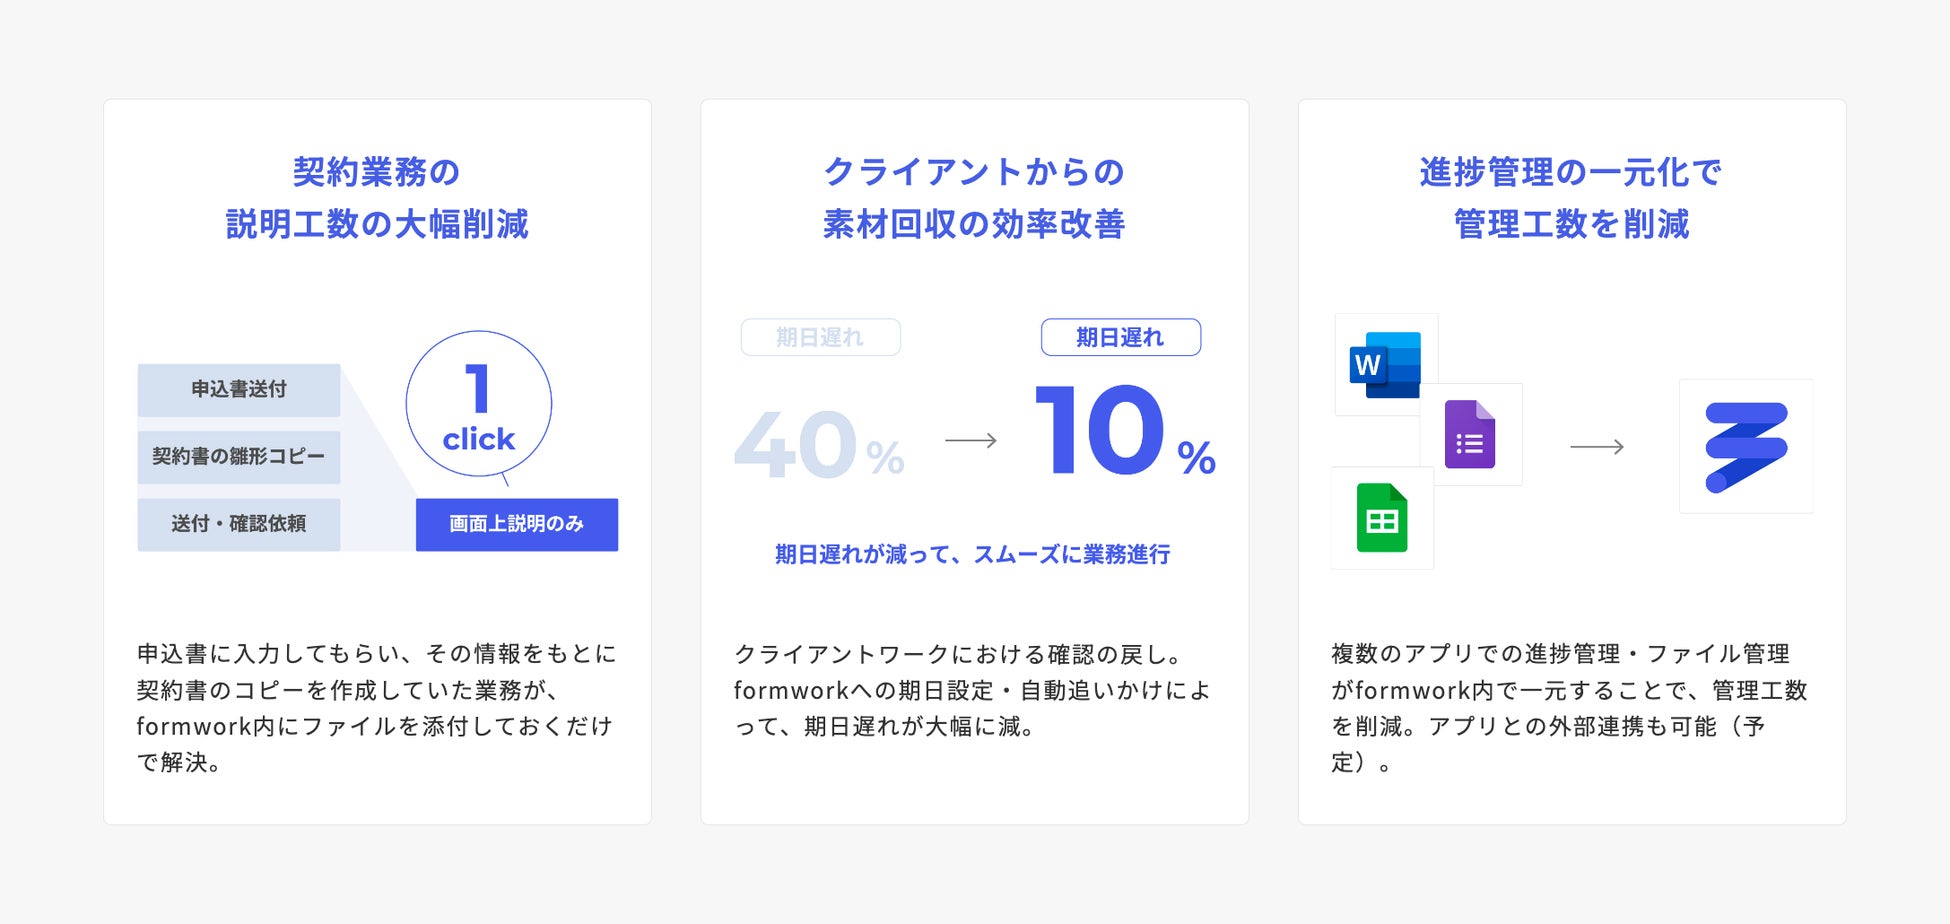Screen dimensions: 1950x924
Task: Click the faded 期日遅れ label badge
Action: [x=820, y=338]
